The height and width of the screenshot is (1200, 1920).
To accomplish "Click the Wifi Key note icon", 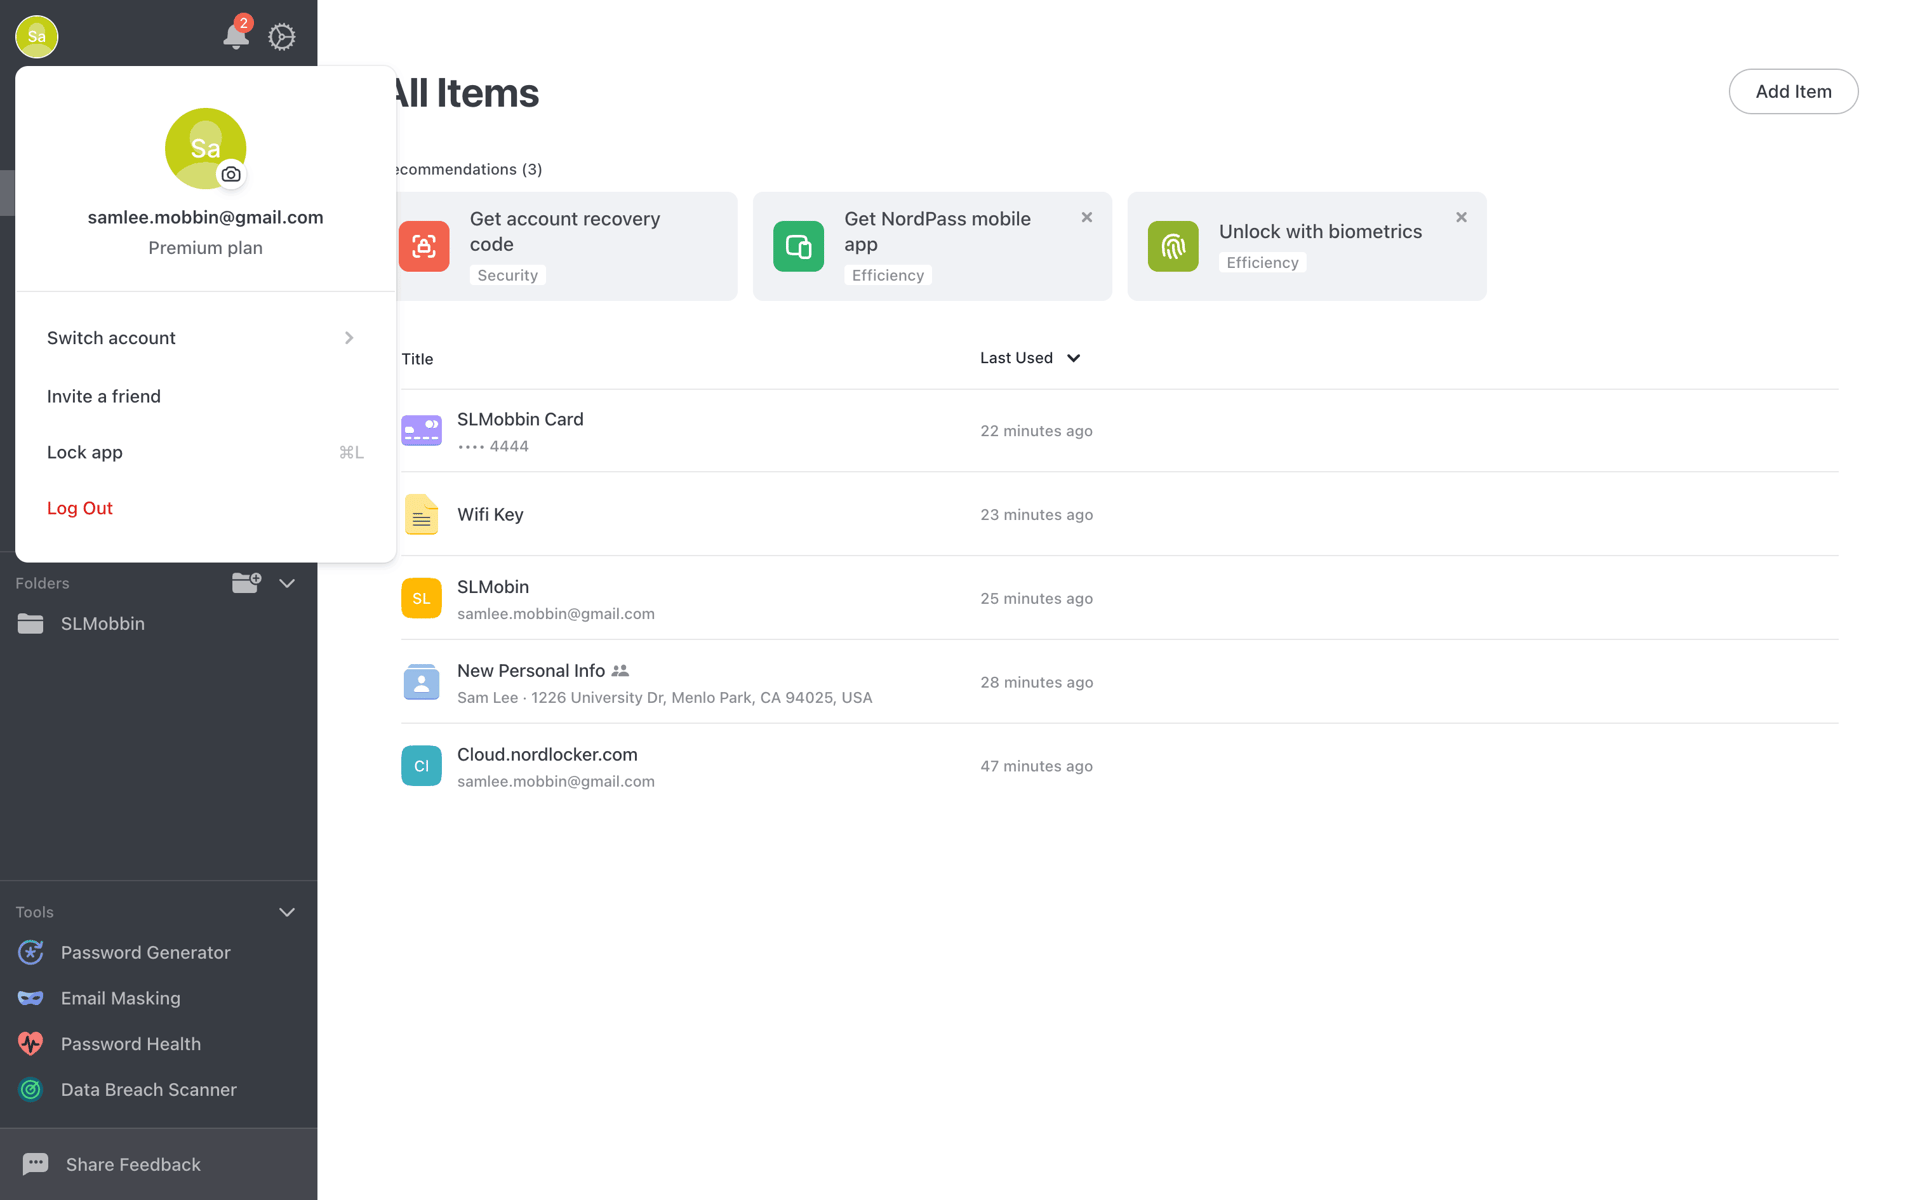I will [421, 514].
